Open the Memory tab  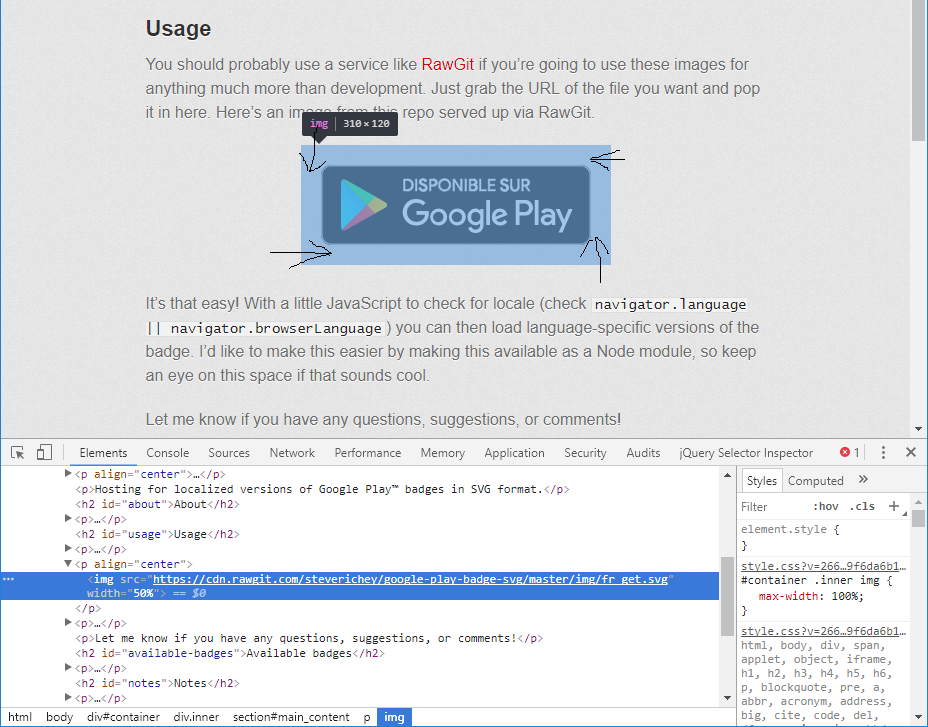tap(443, 453)
